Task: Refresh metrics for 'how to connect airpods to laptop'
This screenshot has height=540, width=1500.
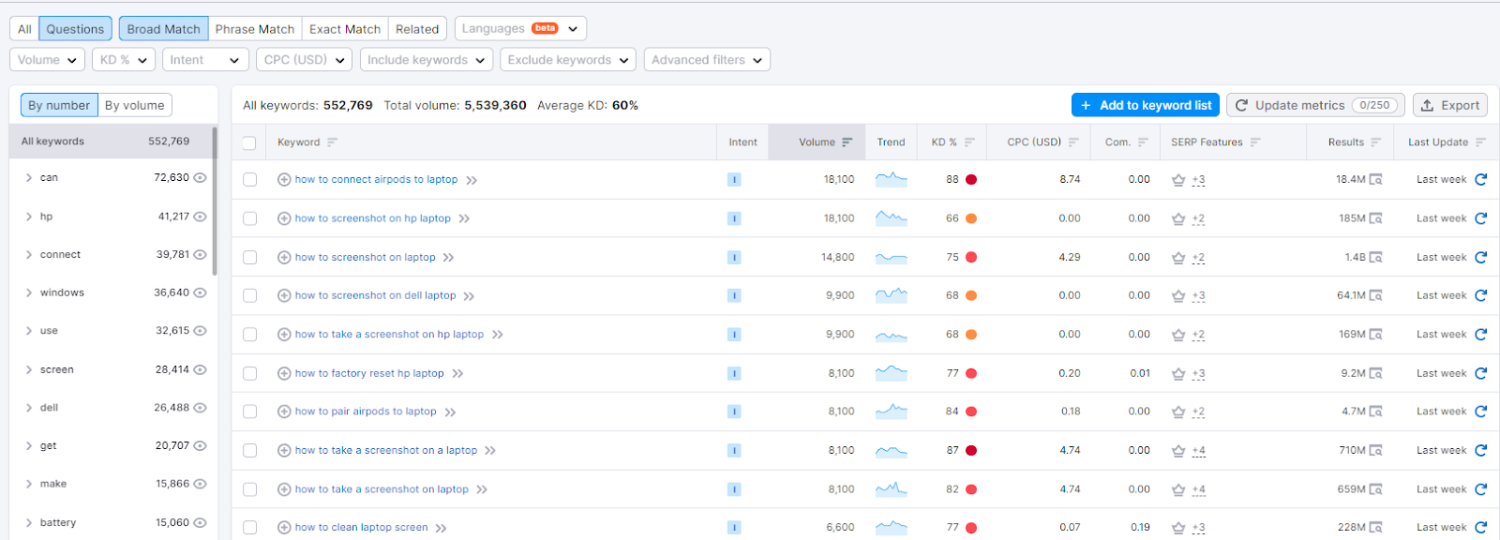Action: (x=1481, y=180)
